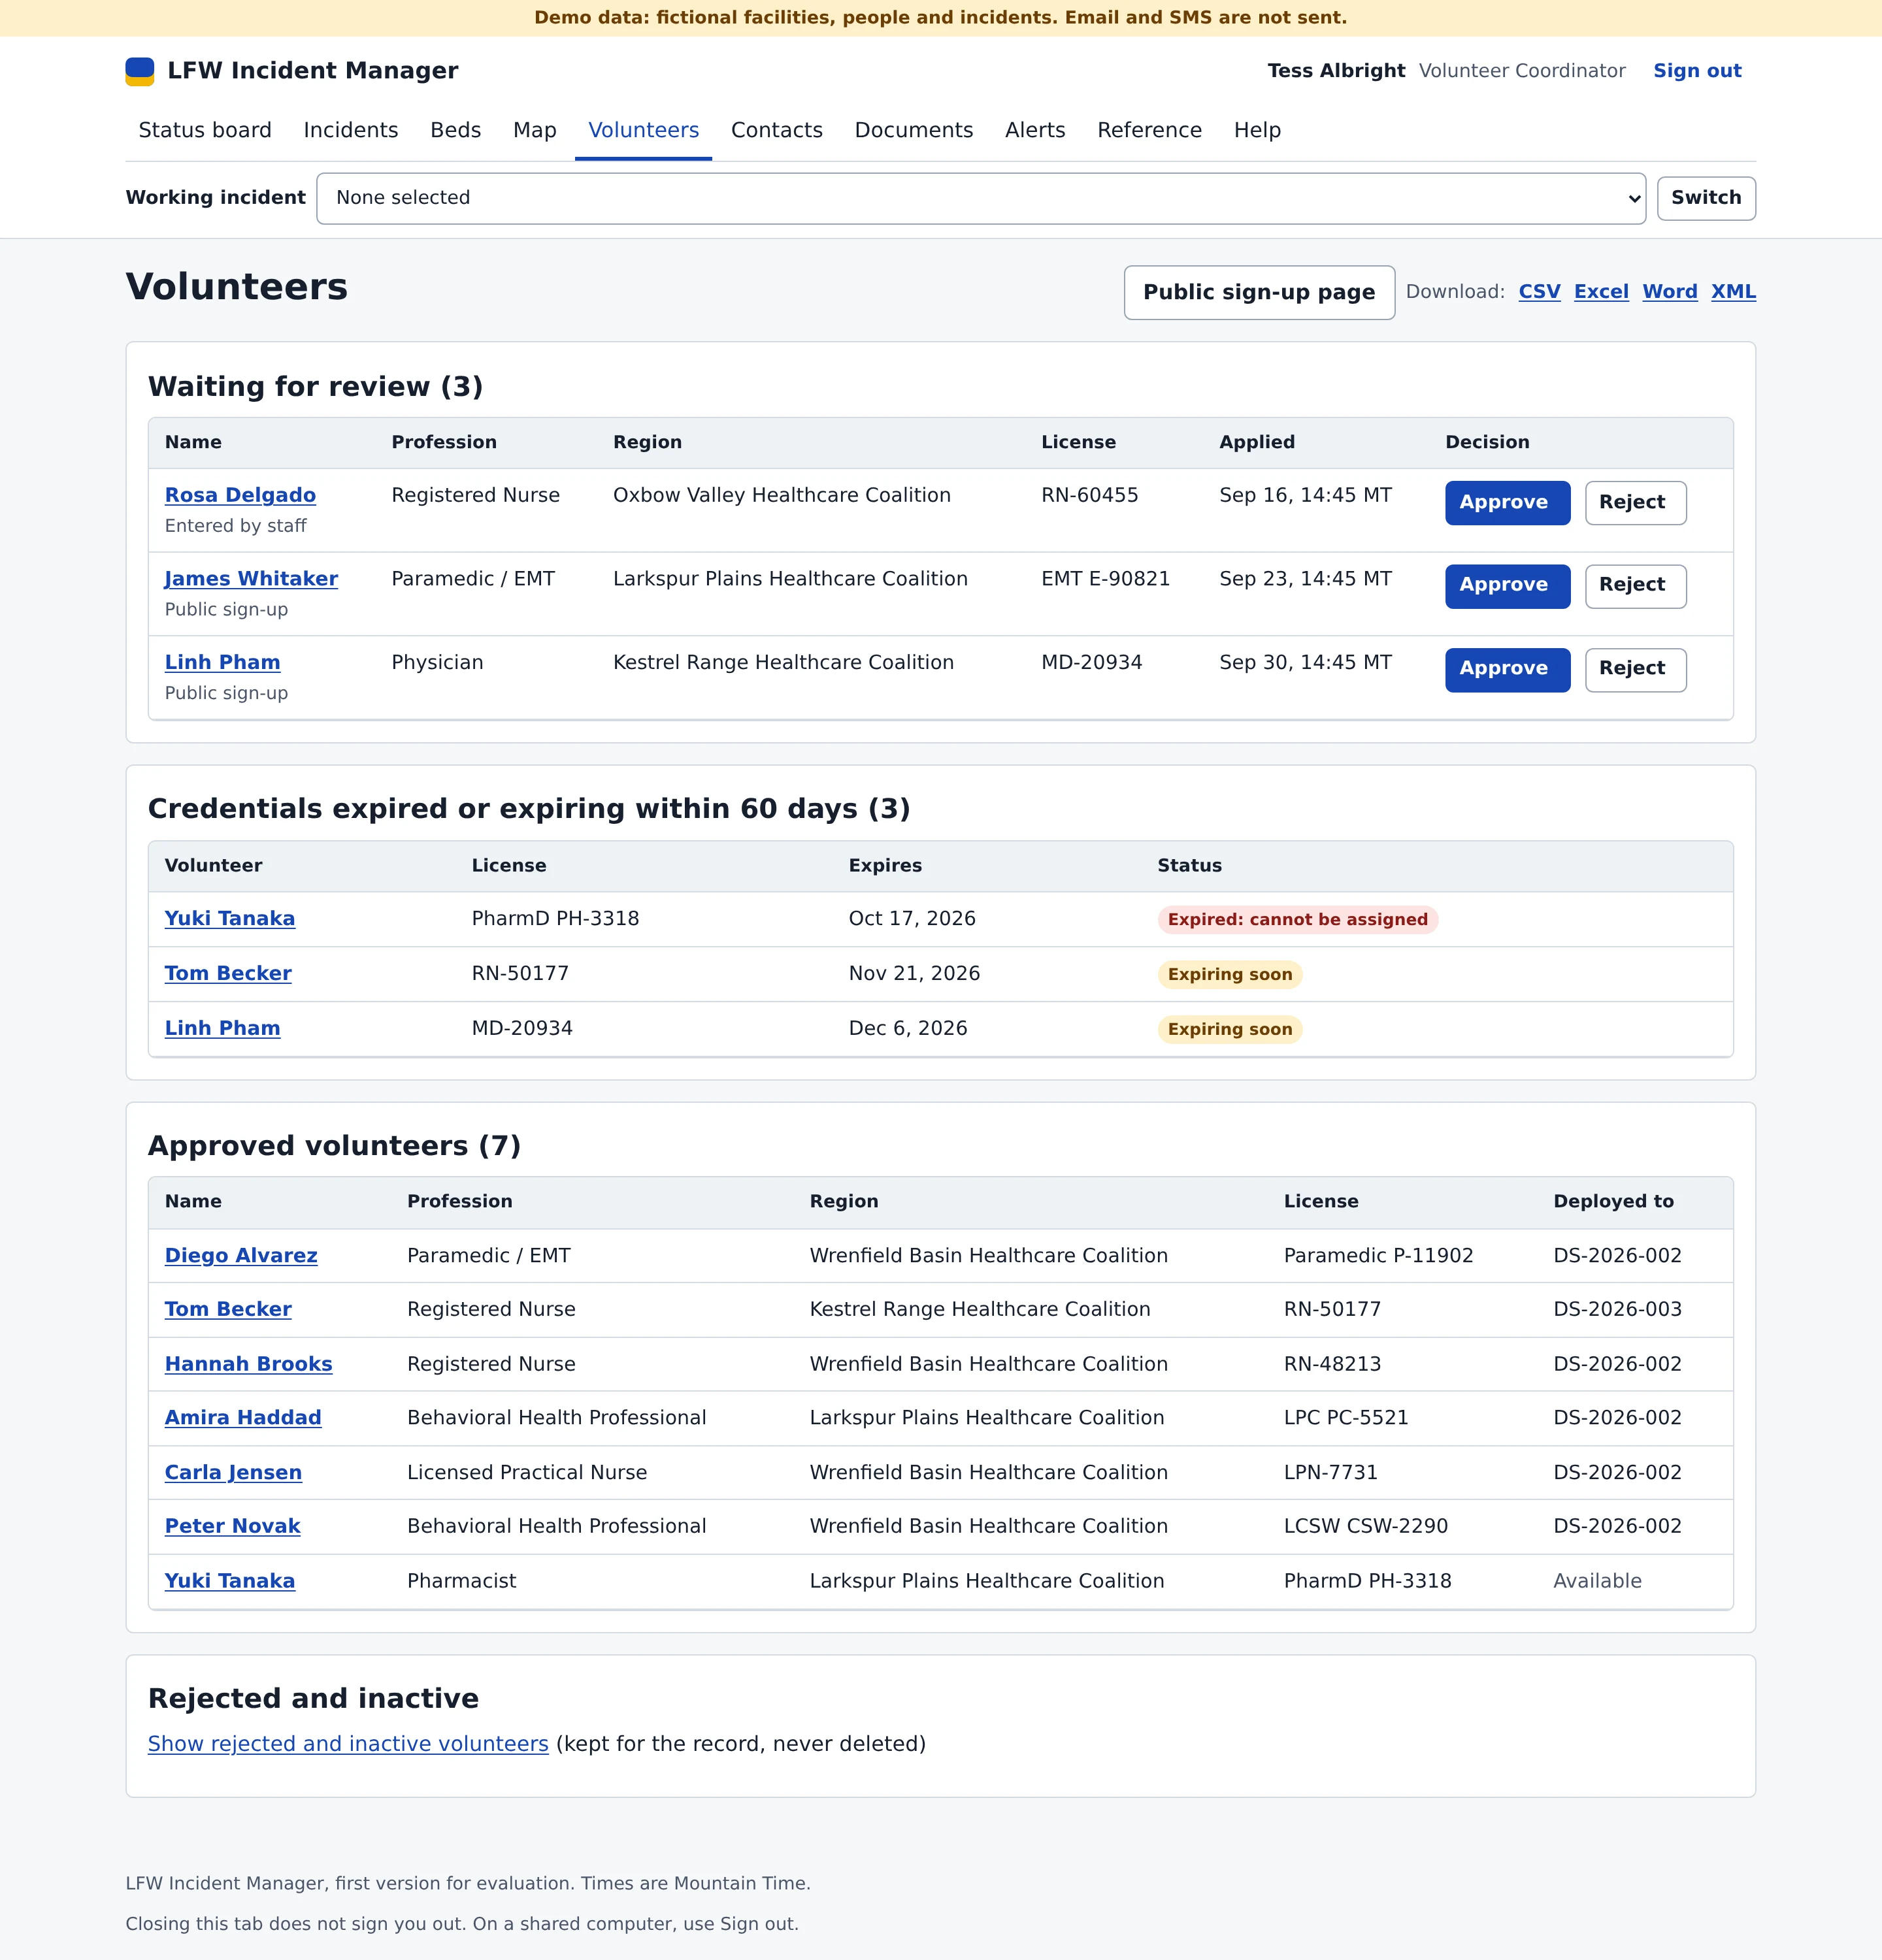Screen dimensions: 1882x1960
Task: Open Carla Jensen's profile
Action: 233,1472
